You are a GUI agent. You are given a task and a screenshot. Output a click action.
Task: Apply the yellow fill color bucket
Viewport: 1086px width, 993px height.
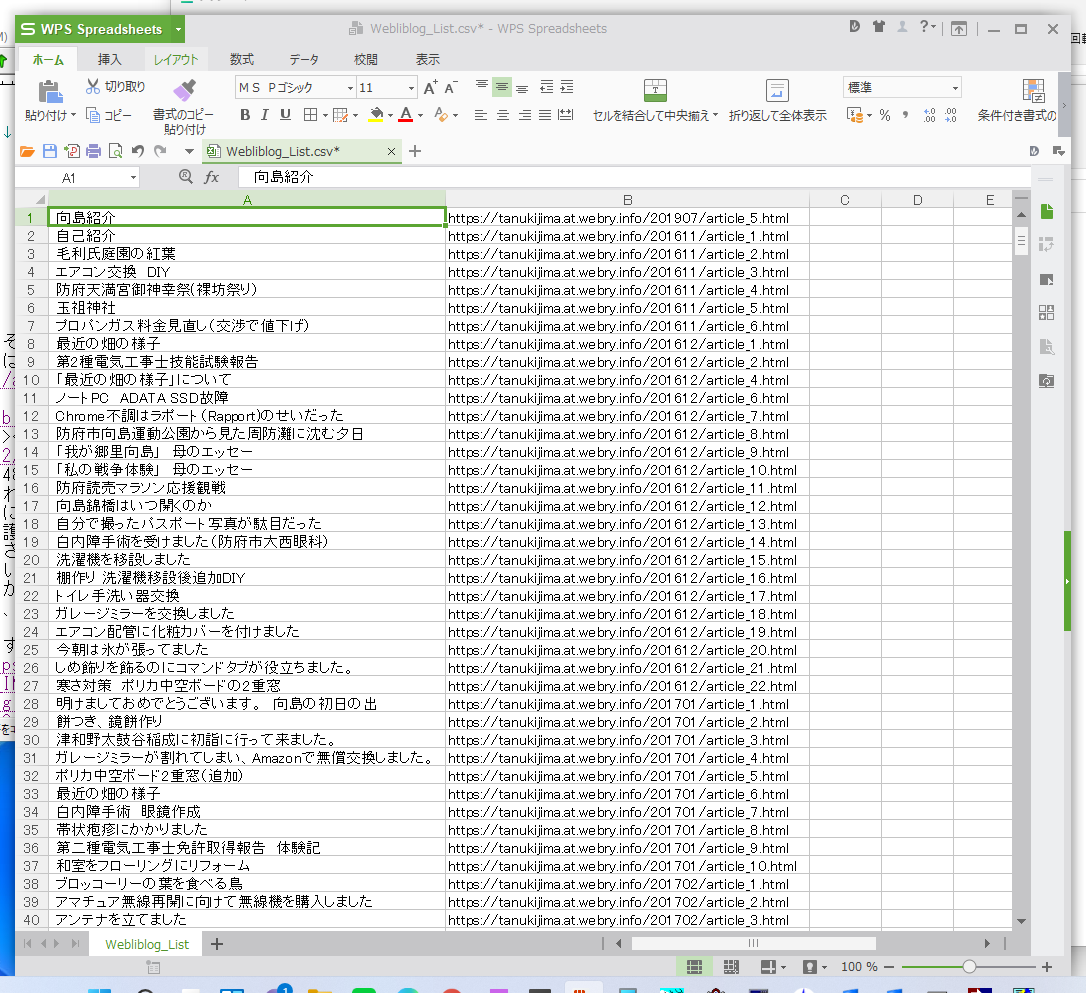376,115
